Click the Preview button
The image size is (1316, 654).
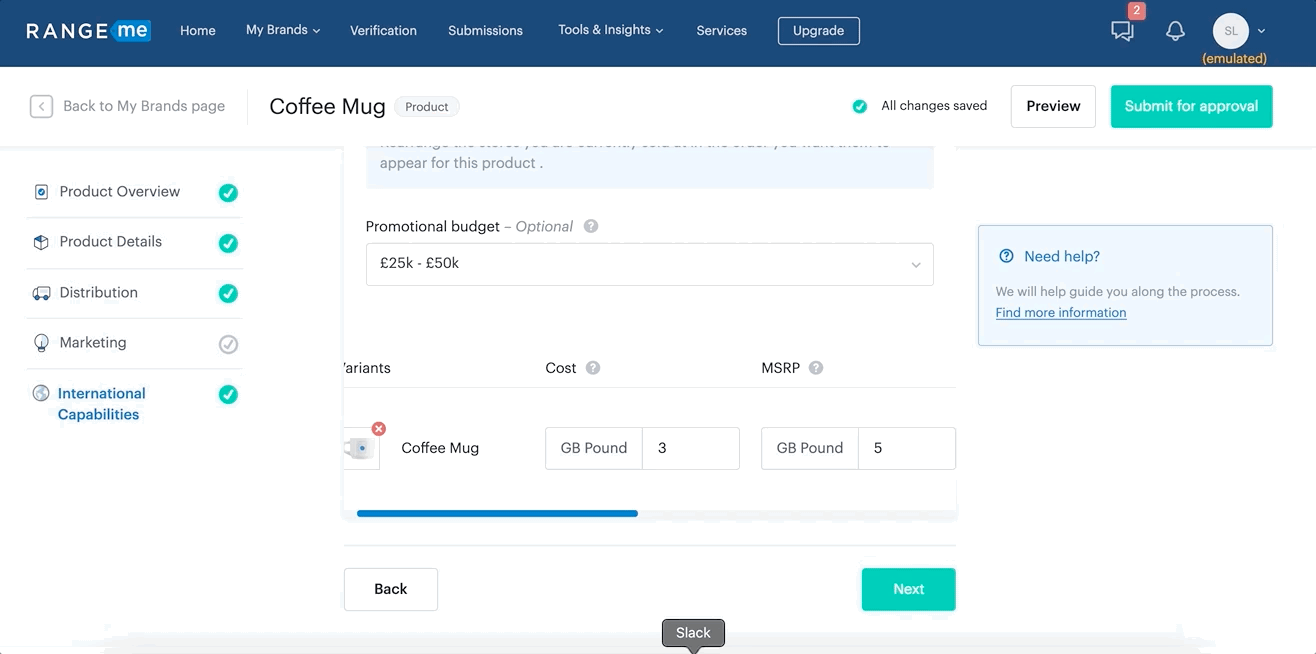pyautogui.click(x=1053, y=106)
